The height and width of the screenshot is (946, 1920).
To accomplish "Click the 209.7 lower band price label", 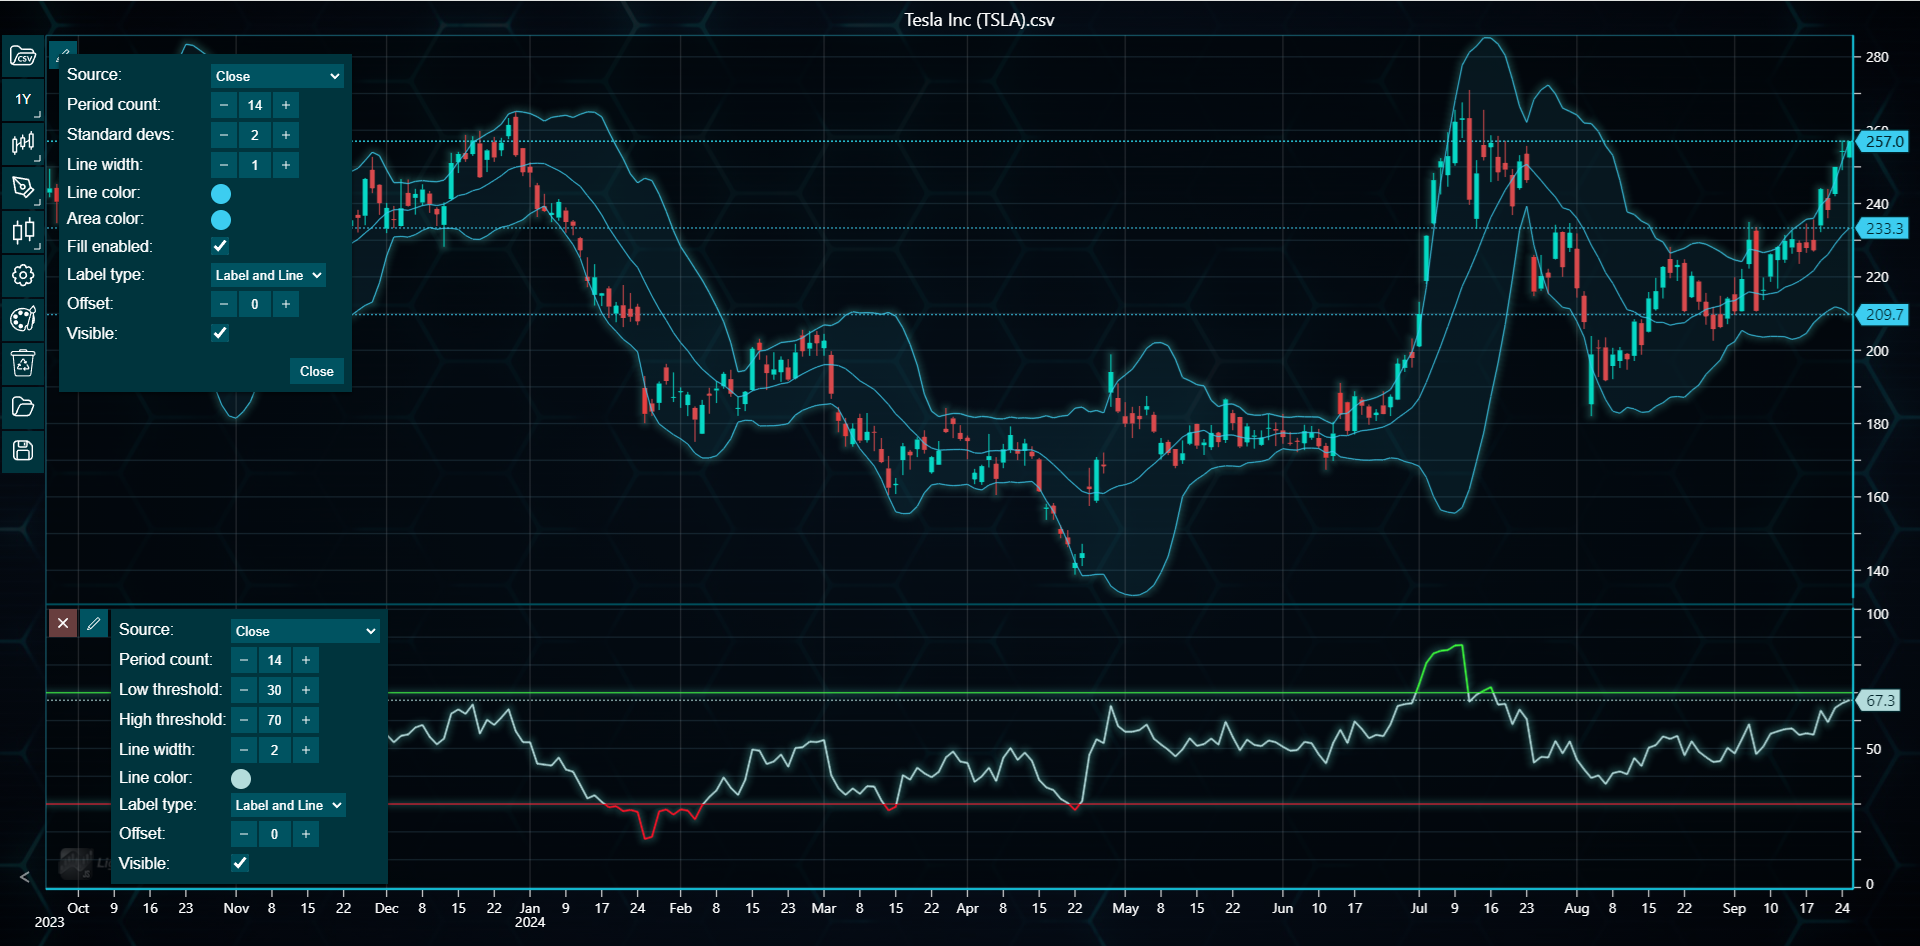I will pyautogui.click(x=1884, y=315).
